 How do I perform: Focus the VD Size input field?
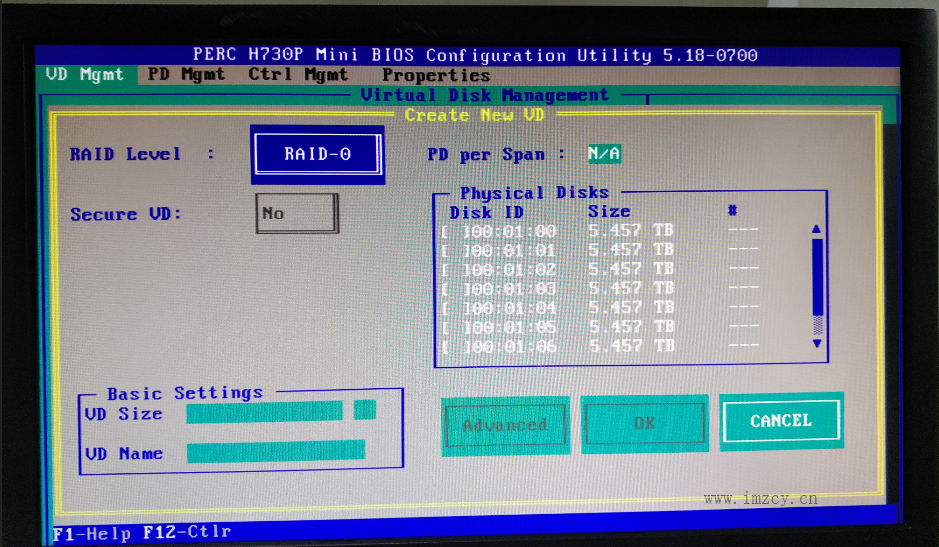(264, 412)
